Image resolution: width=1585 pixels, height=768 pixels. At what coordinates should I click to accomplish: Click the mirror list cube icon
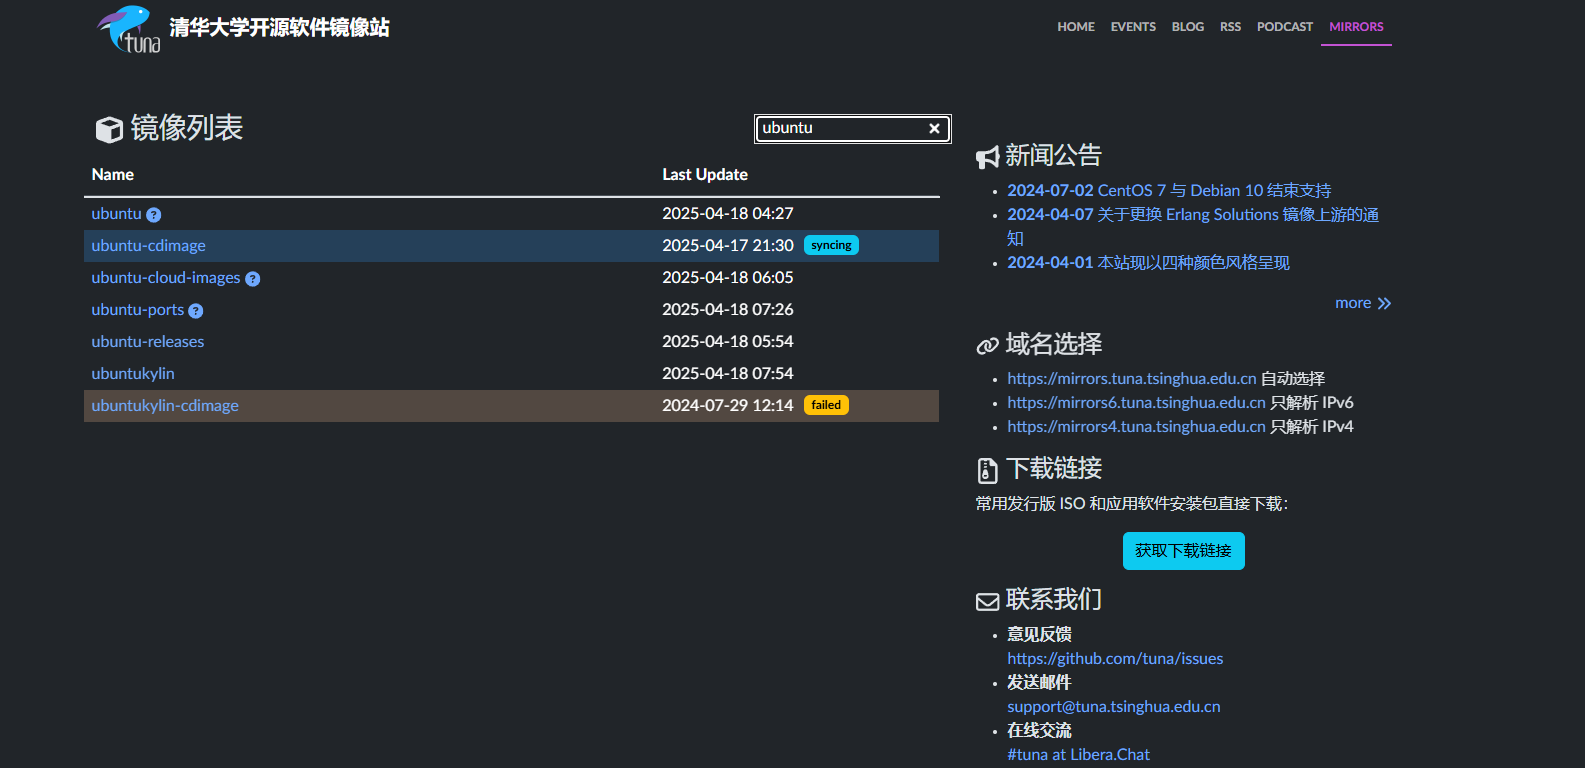pos(109,130)
